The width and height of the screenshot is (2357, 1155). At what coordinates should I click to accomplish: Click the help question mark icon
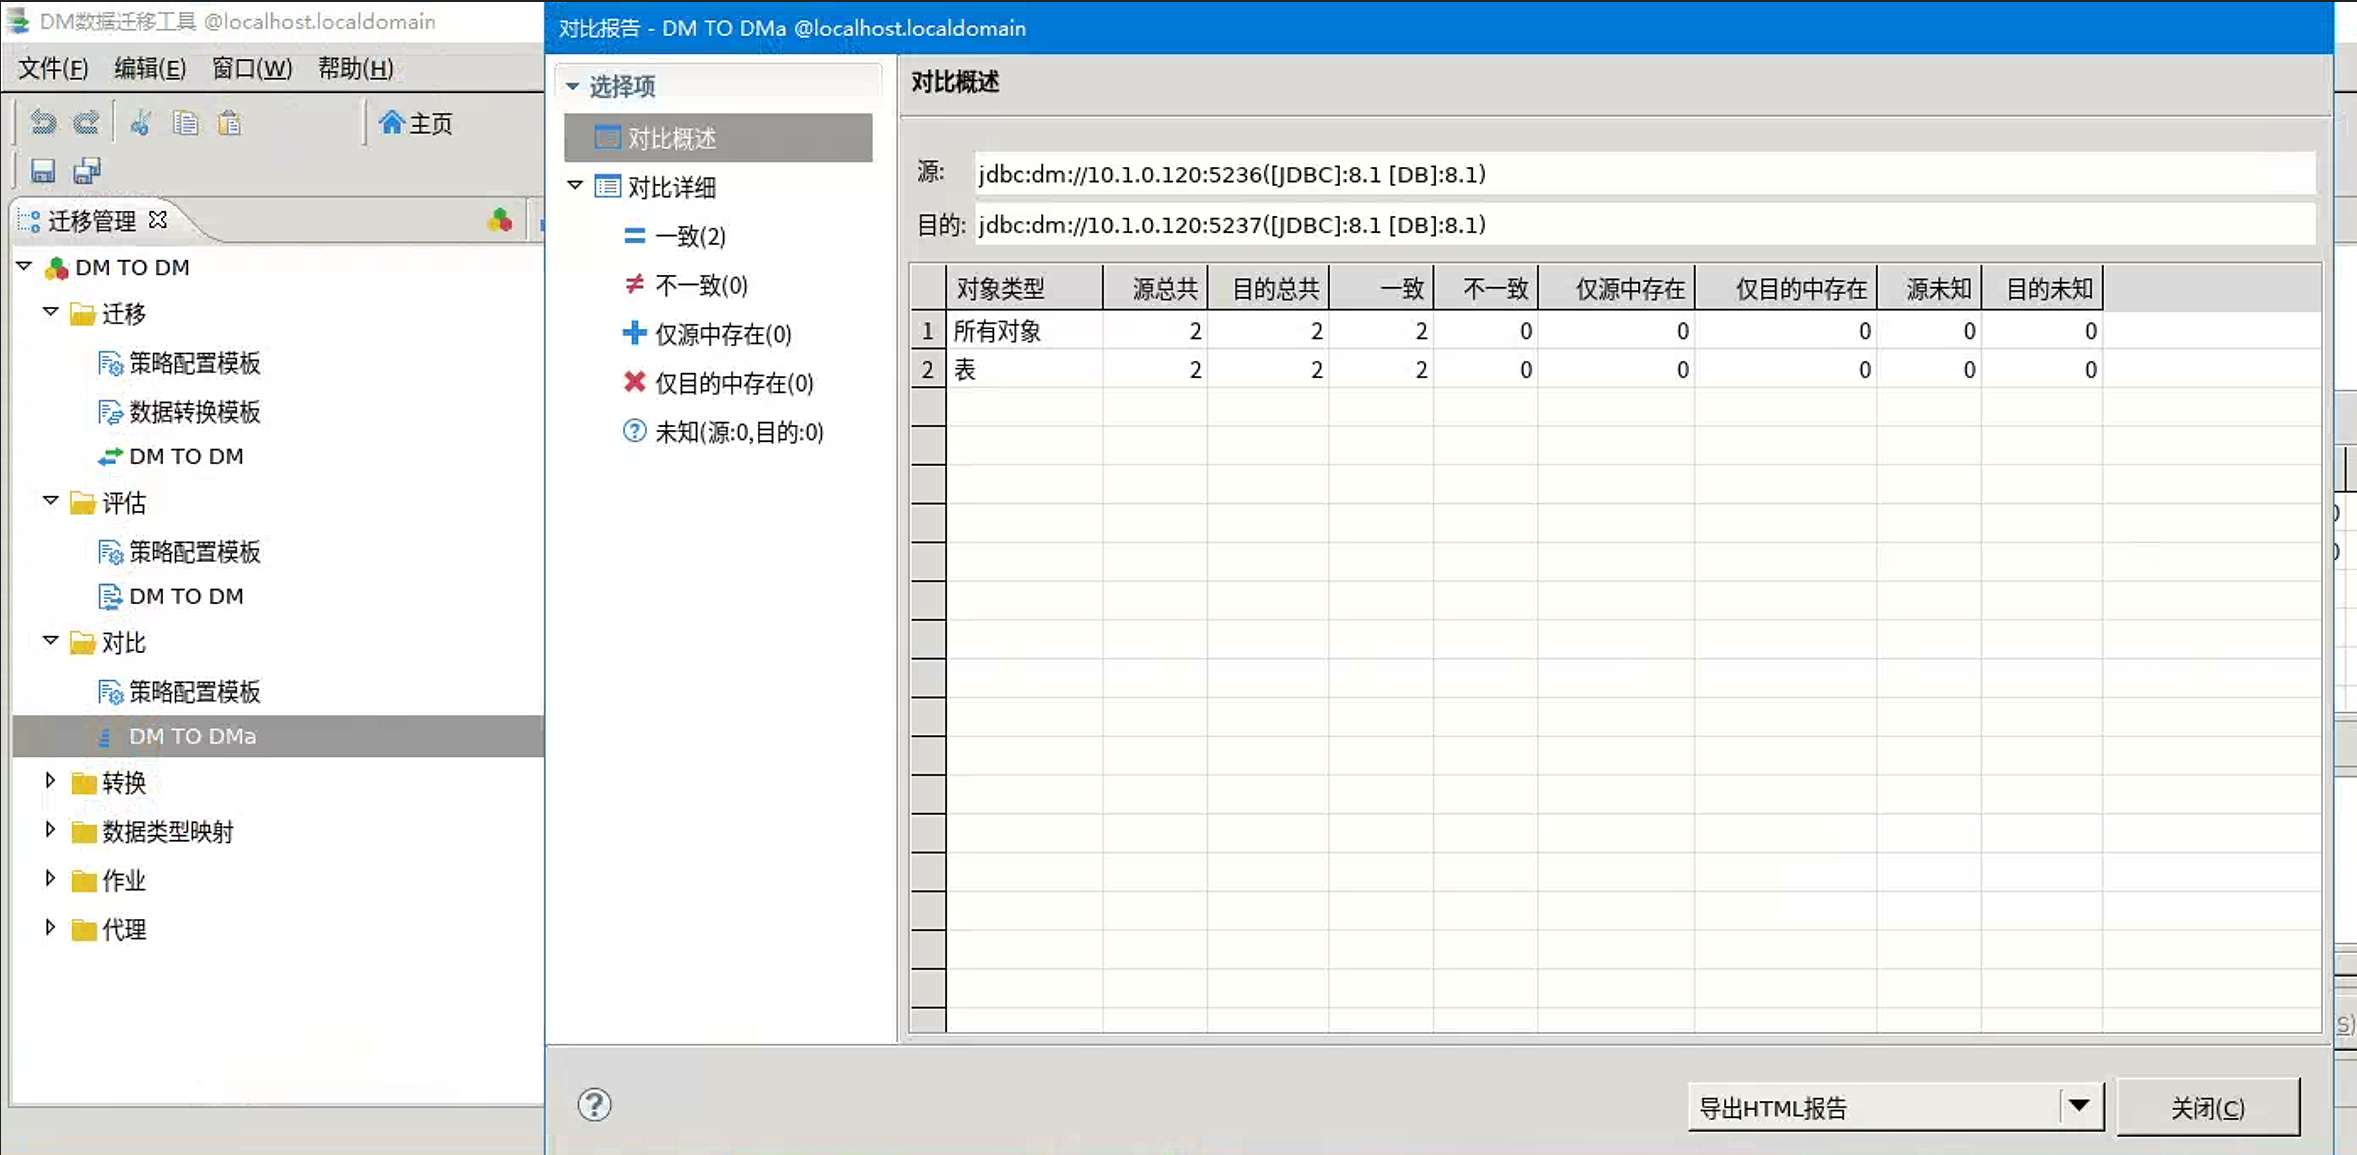point(594,1105)
